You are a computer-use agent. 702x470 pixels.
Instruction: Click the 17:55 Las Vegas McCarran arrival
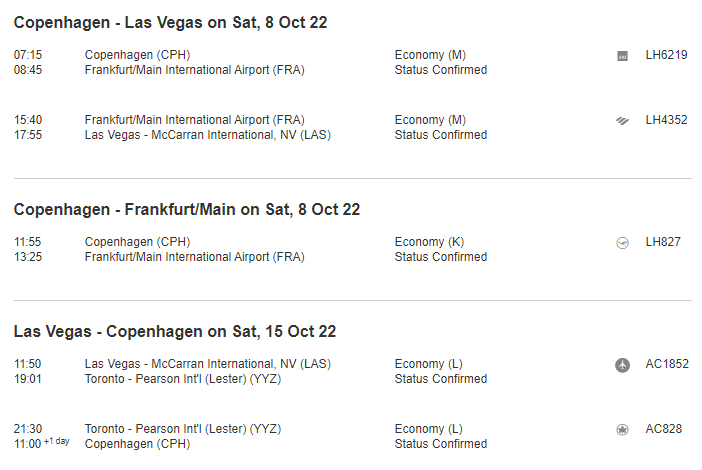pos(207,135)
